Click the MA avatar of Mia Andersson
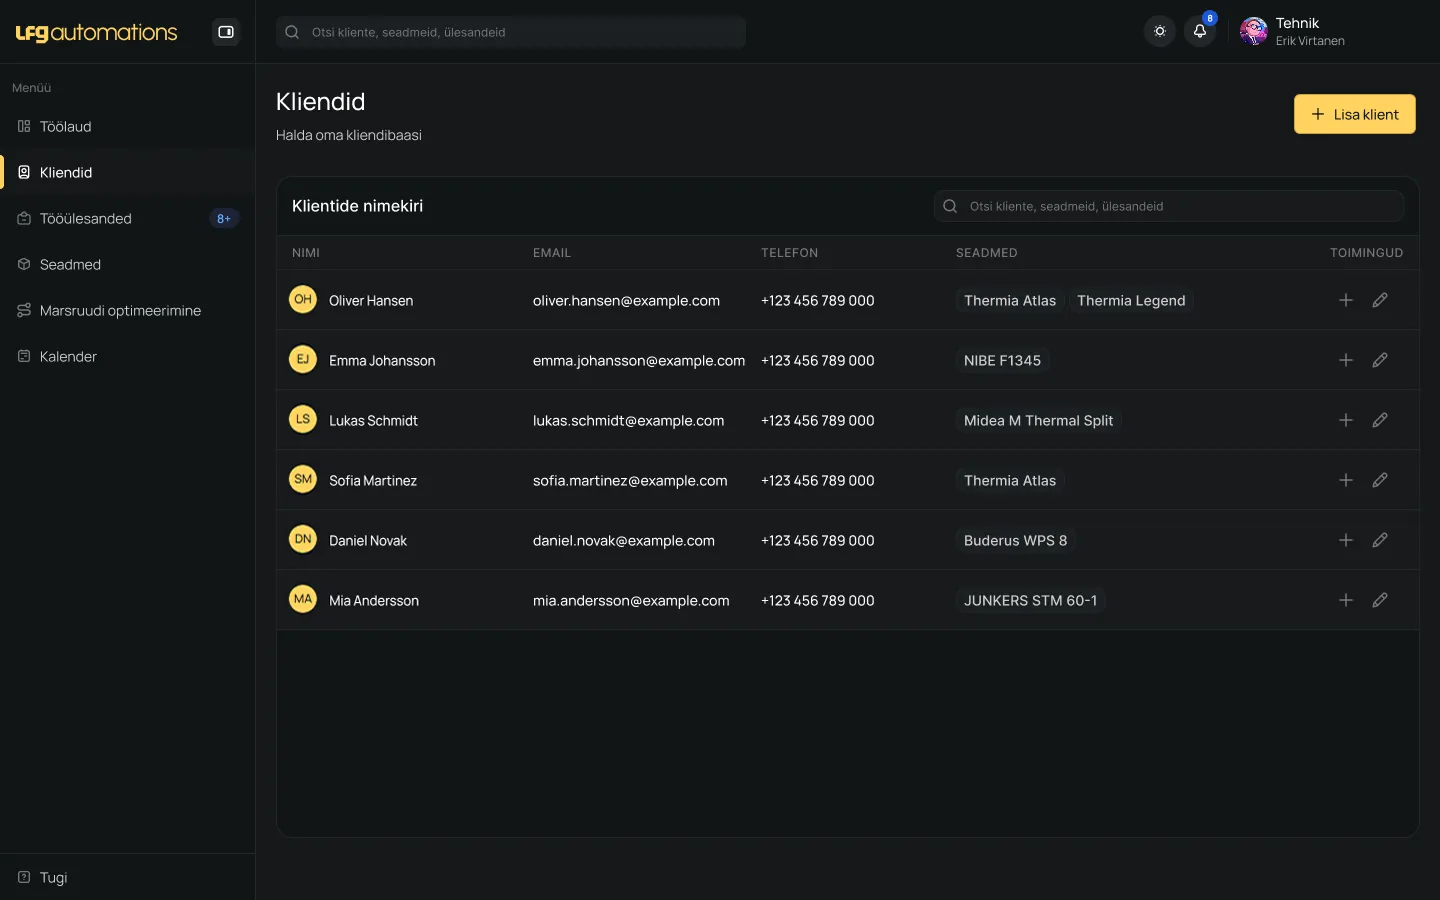 pyautogui.click(x=303, y=599)
